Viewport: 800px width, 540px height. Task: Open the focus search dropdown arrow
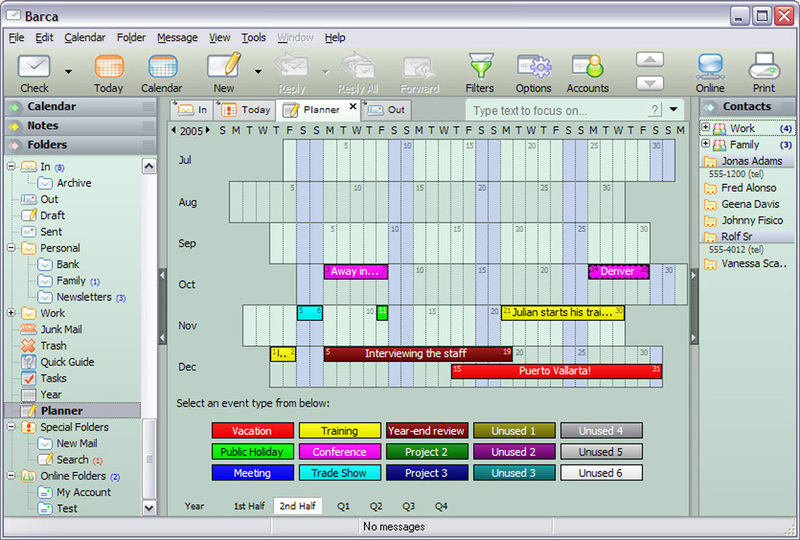click(673, 109)
